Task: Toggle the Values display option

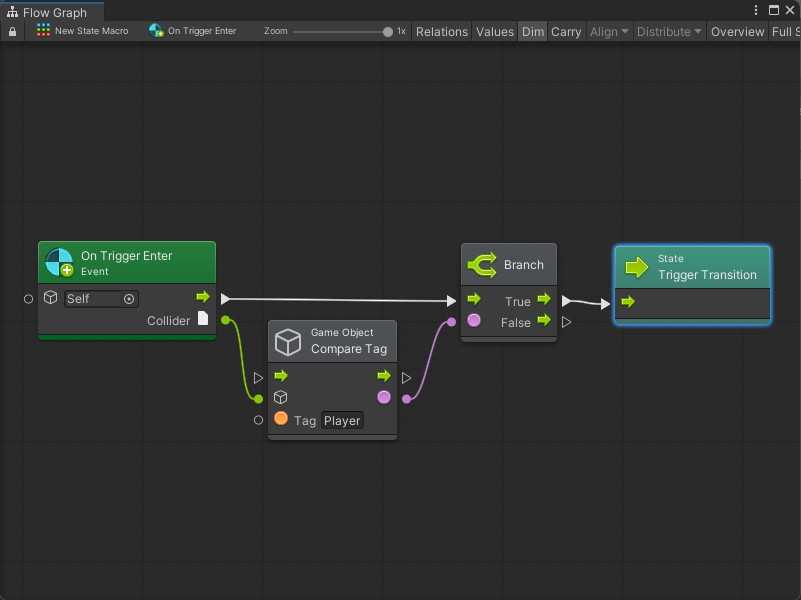Action: point(494,32)
